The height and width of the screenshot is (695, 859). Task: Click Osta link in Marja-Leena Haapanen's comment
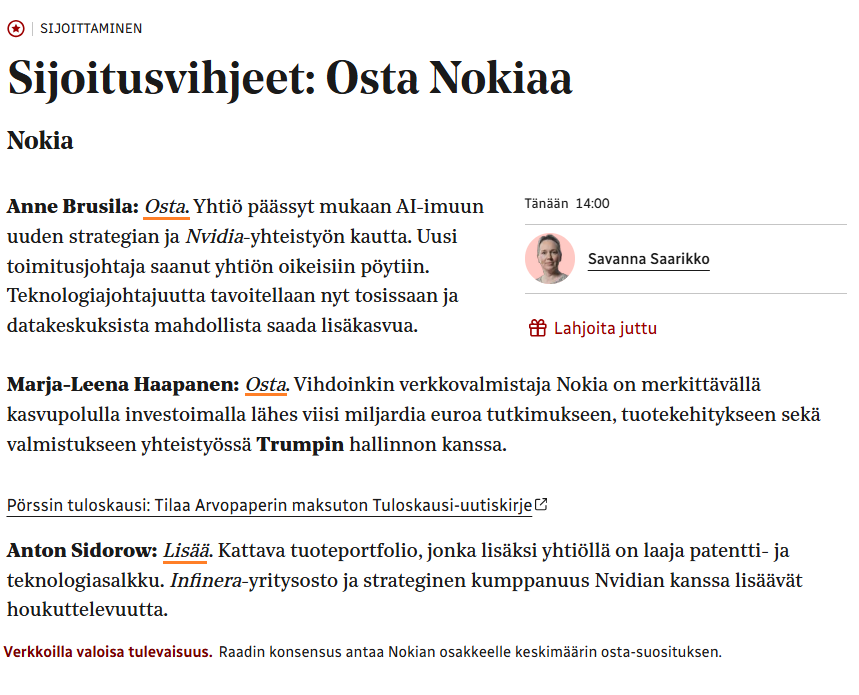point(266,384)
